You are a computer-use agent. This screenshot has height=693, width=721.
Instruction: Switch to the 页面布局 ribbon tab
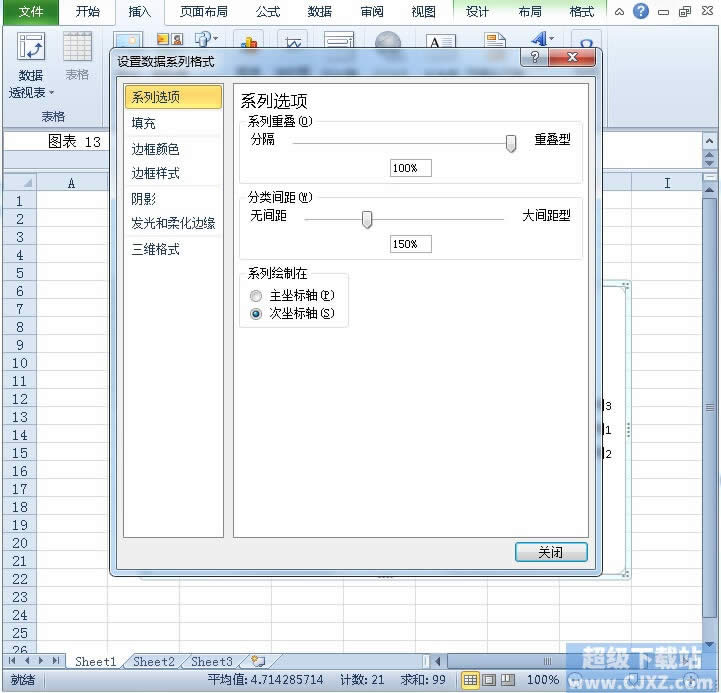coord(203,12)
